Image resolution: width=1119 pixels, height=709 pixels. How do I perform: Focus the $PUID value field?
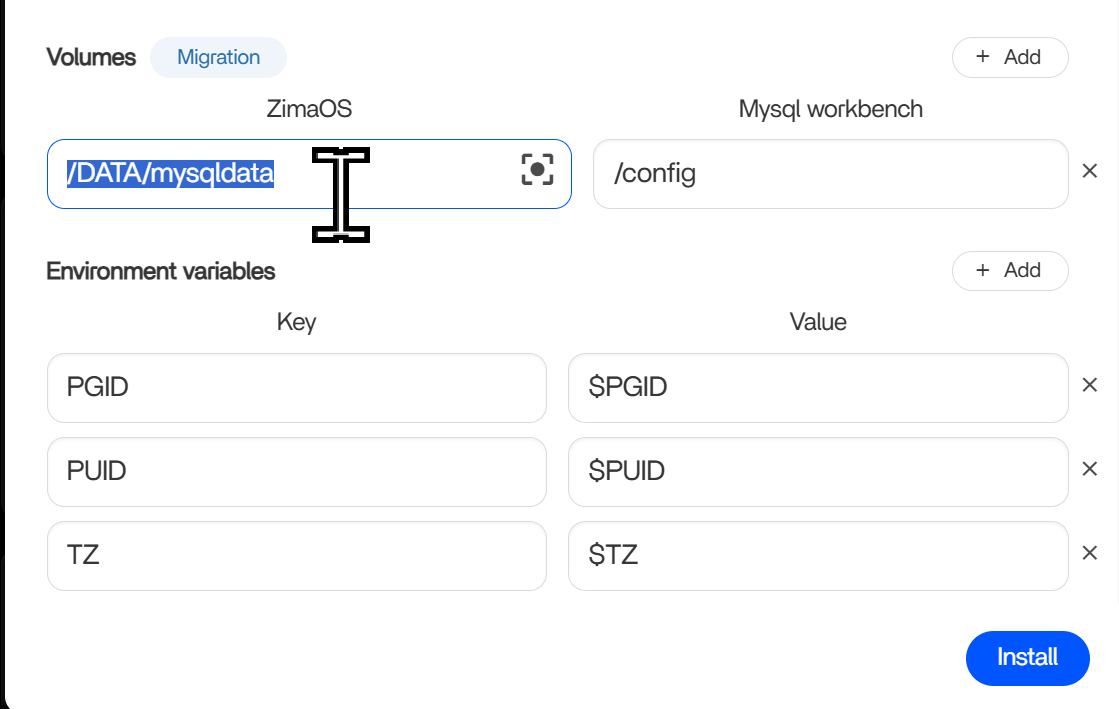click(817, 471)
